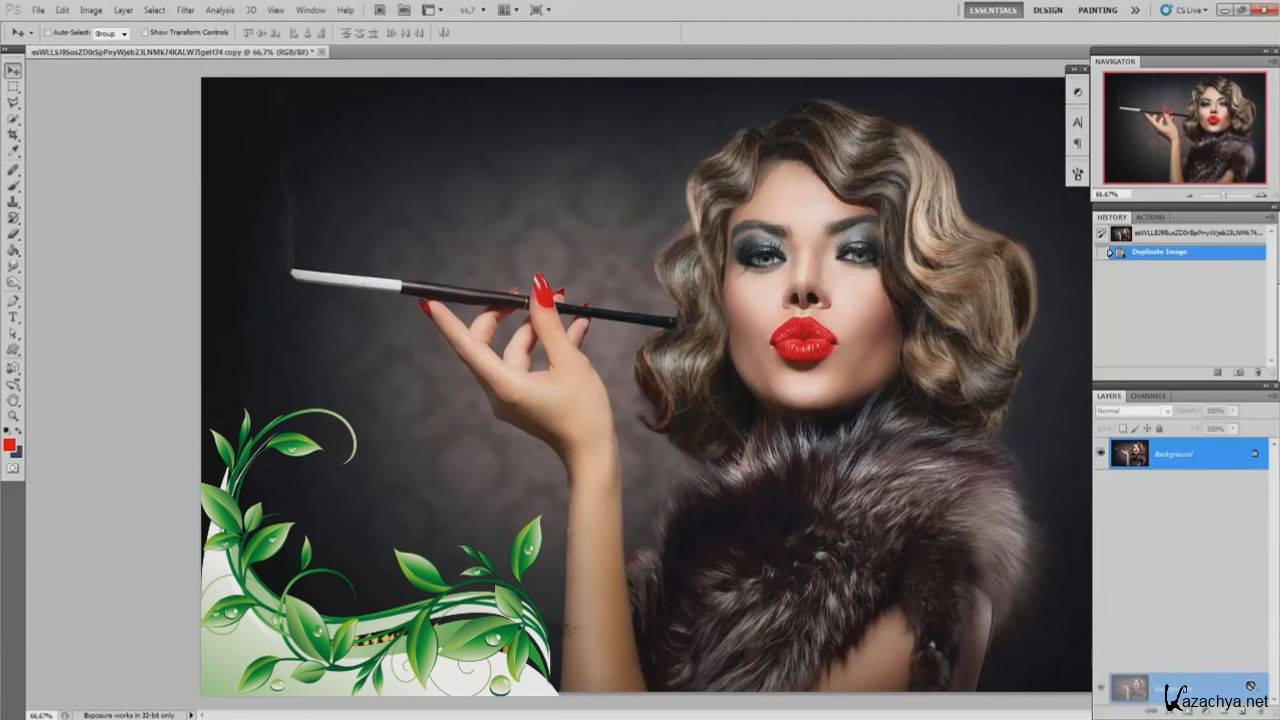Select the Move tool in the toolbox
This screenshot has height=720, width=1280.
(x=13, y=71)
